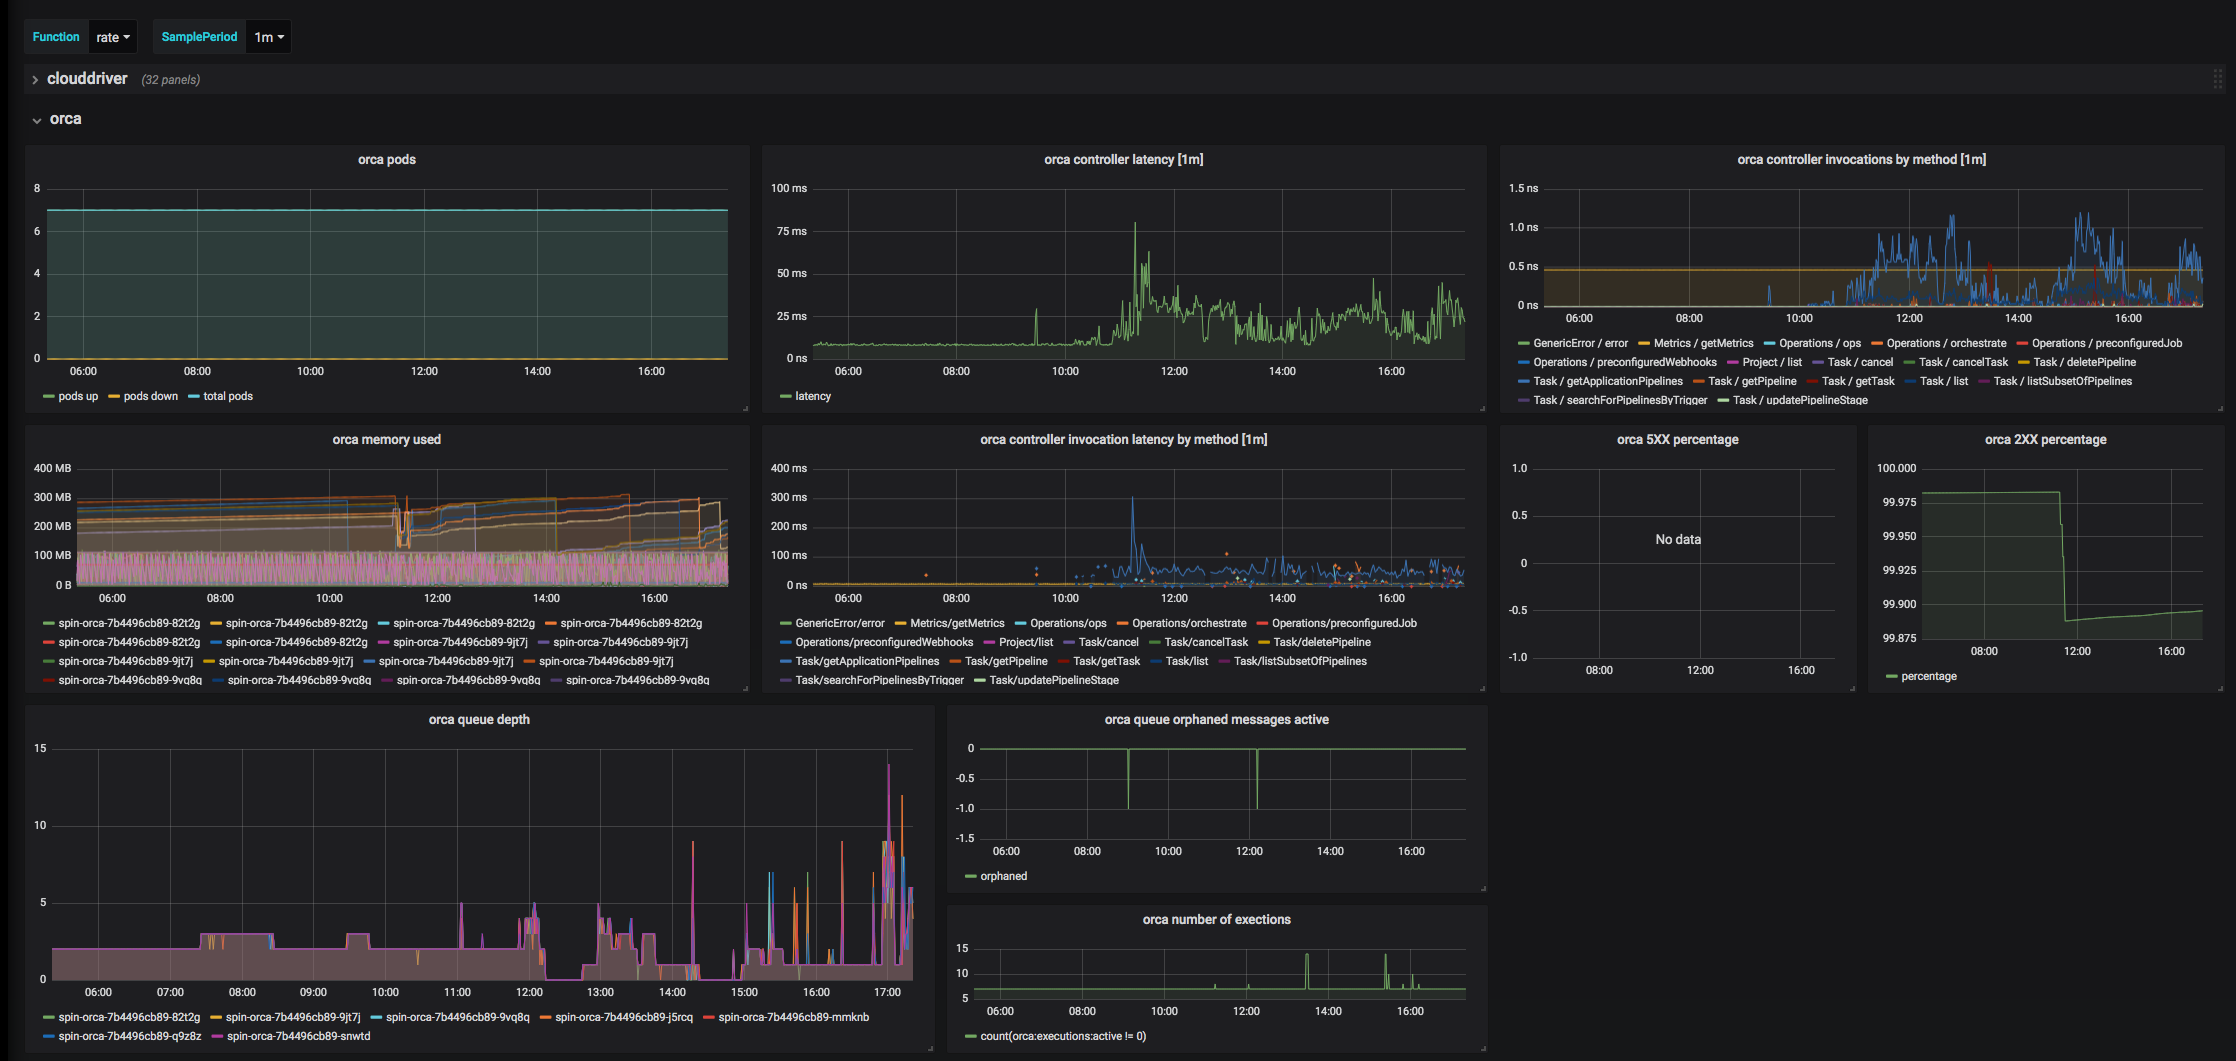Select 'GenericError/error' in latency by method legend
2236x1061 pixels.
click(x=840, y=623)
